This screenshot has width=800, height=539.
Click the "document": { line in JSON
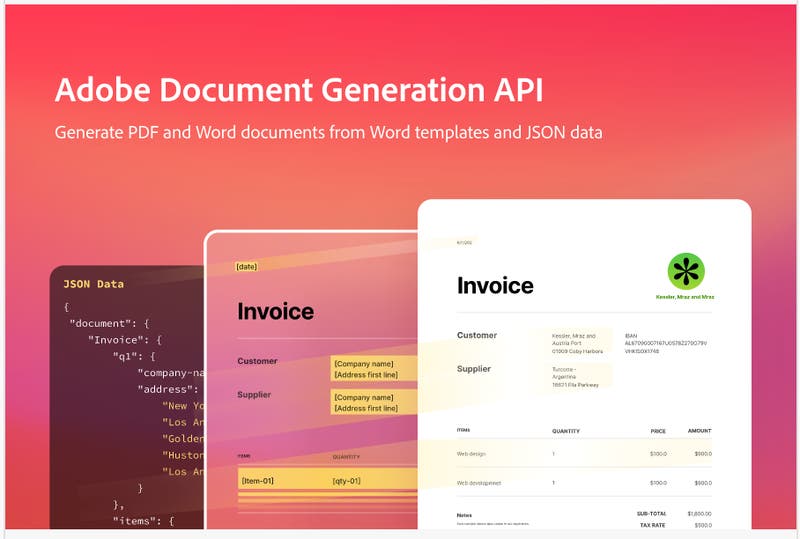pos(109,324)
